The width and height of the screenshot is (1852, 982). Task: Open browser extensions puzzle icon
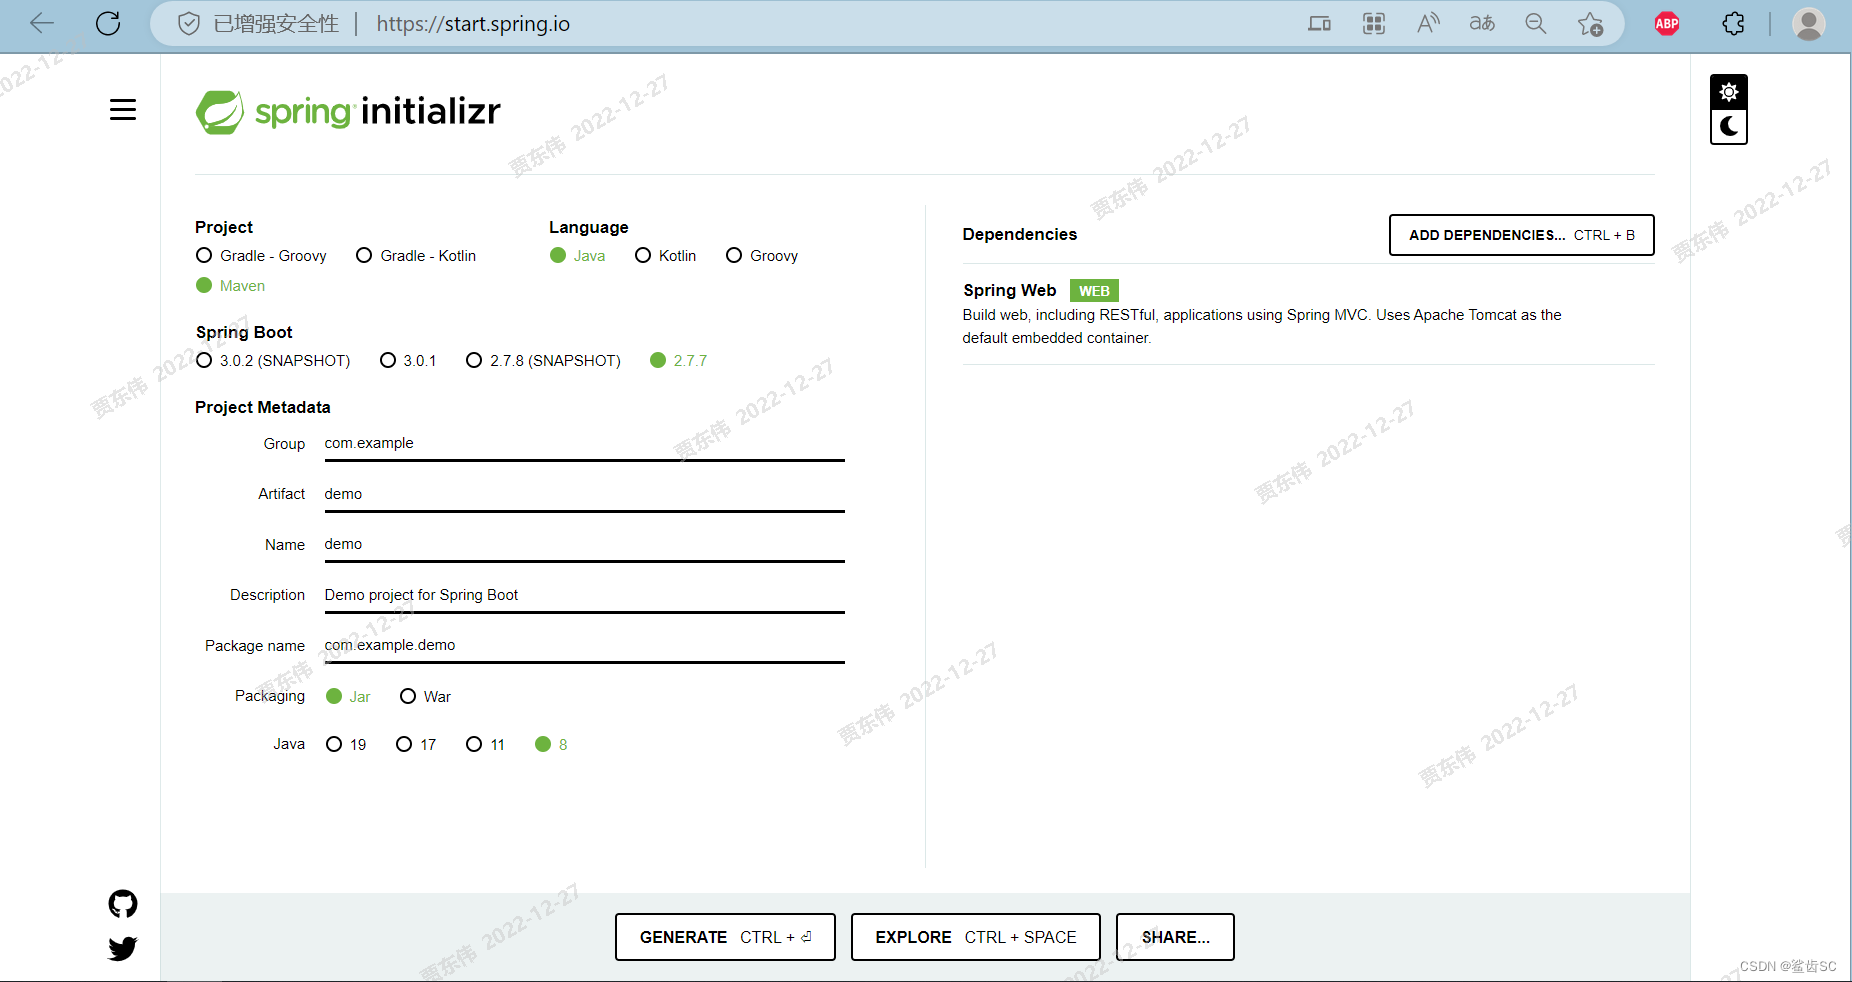pyautogui.click(x=1734, y=24)
